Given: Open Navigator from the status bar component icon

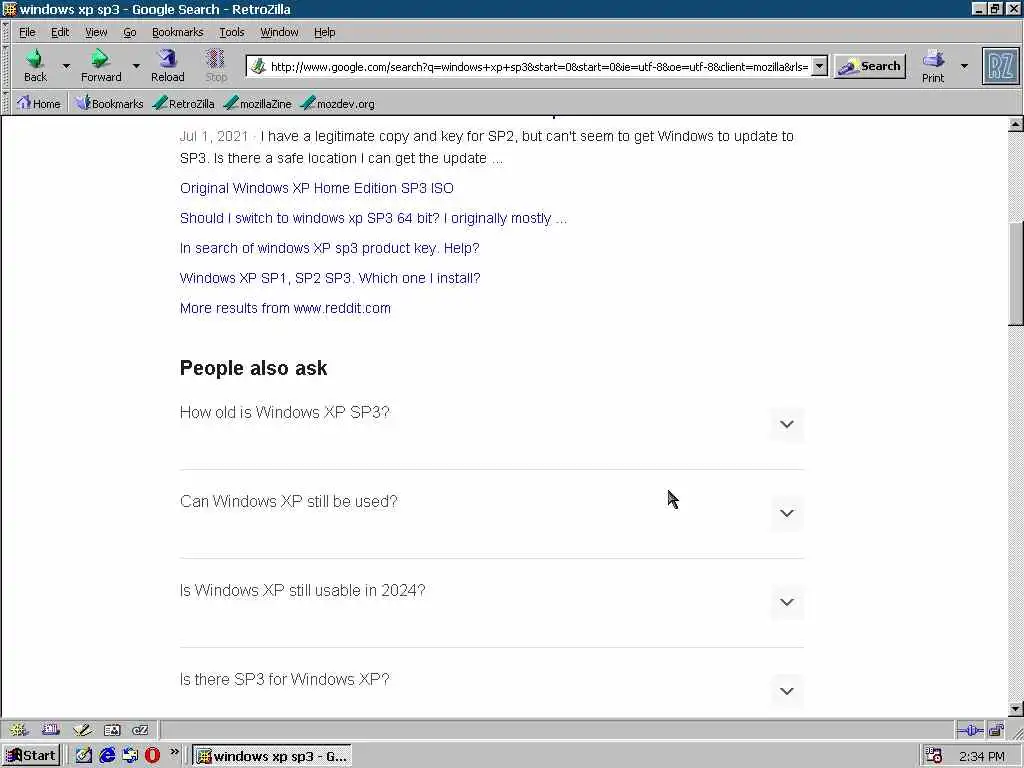Looking at the screenshot, I should [18, 729].
